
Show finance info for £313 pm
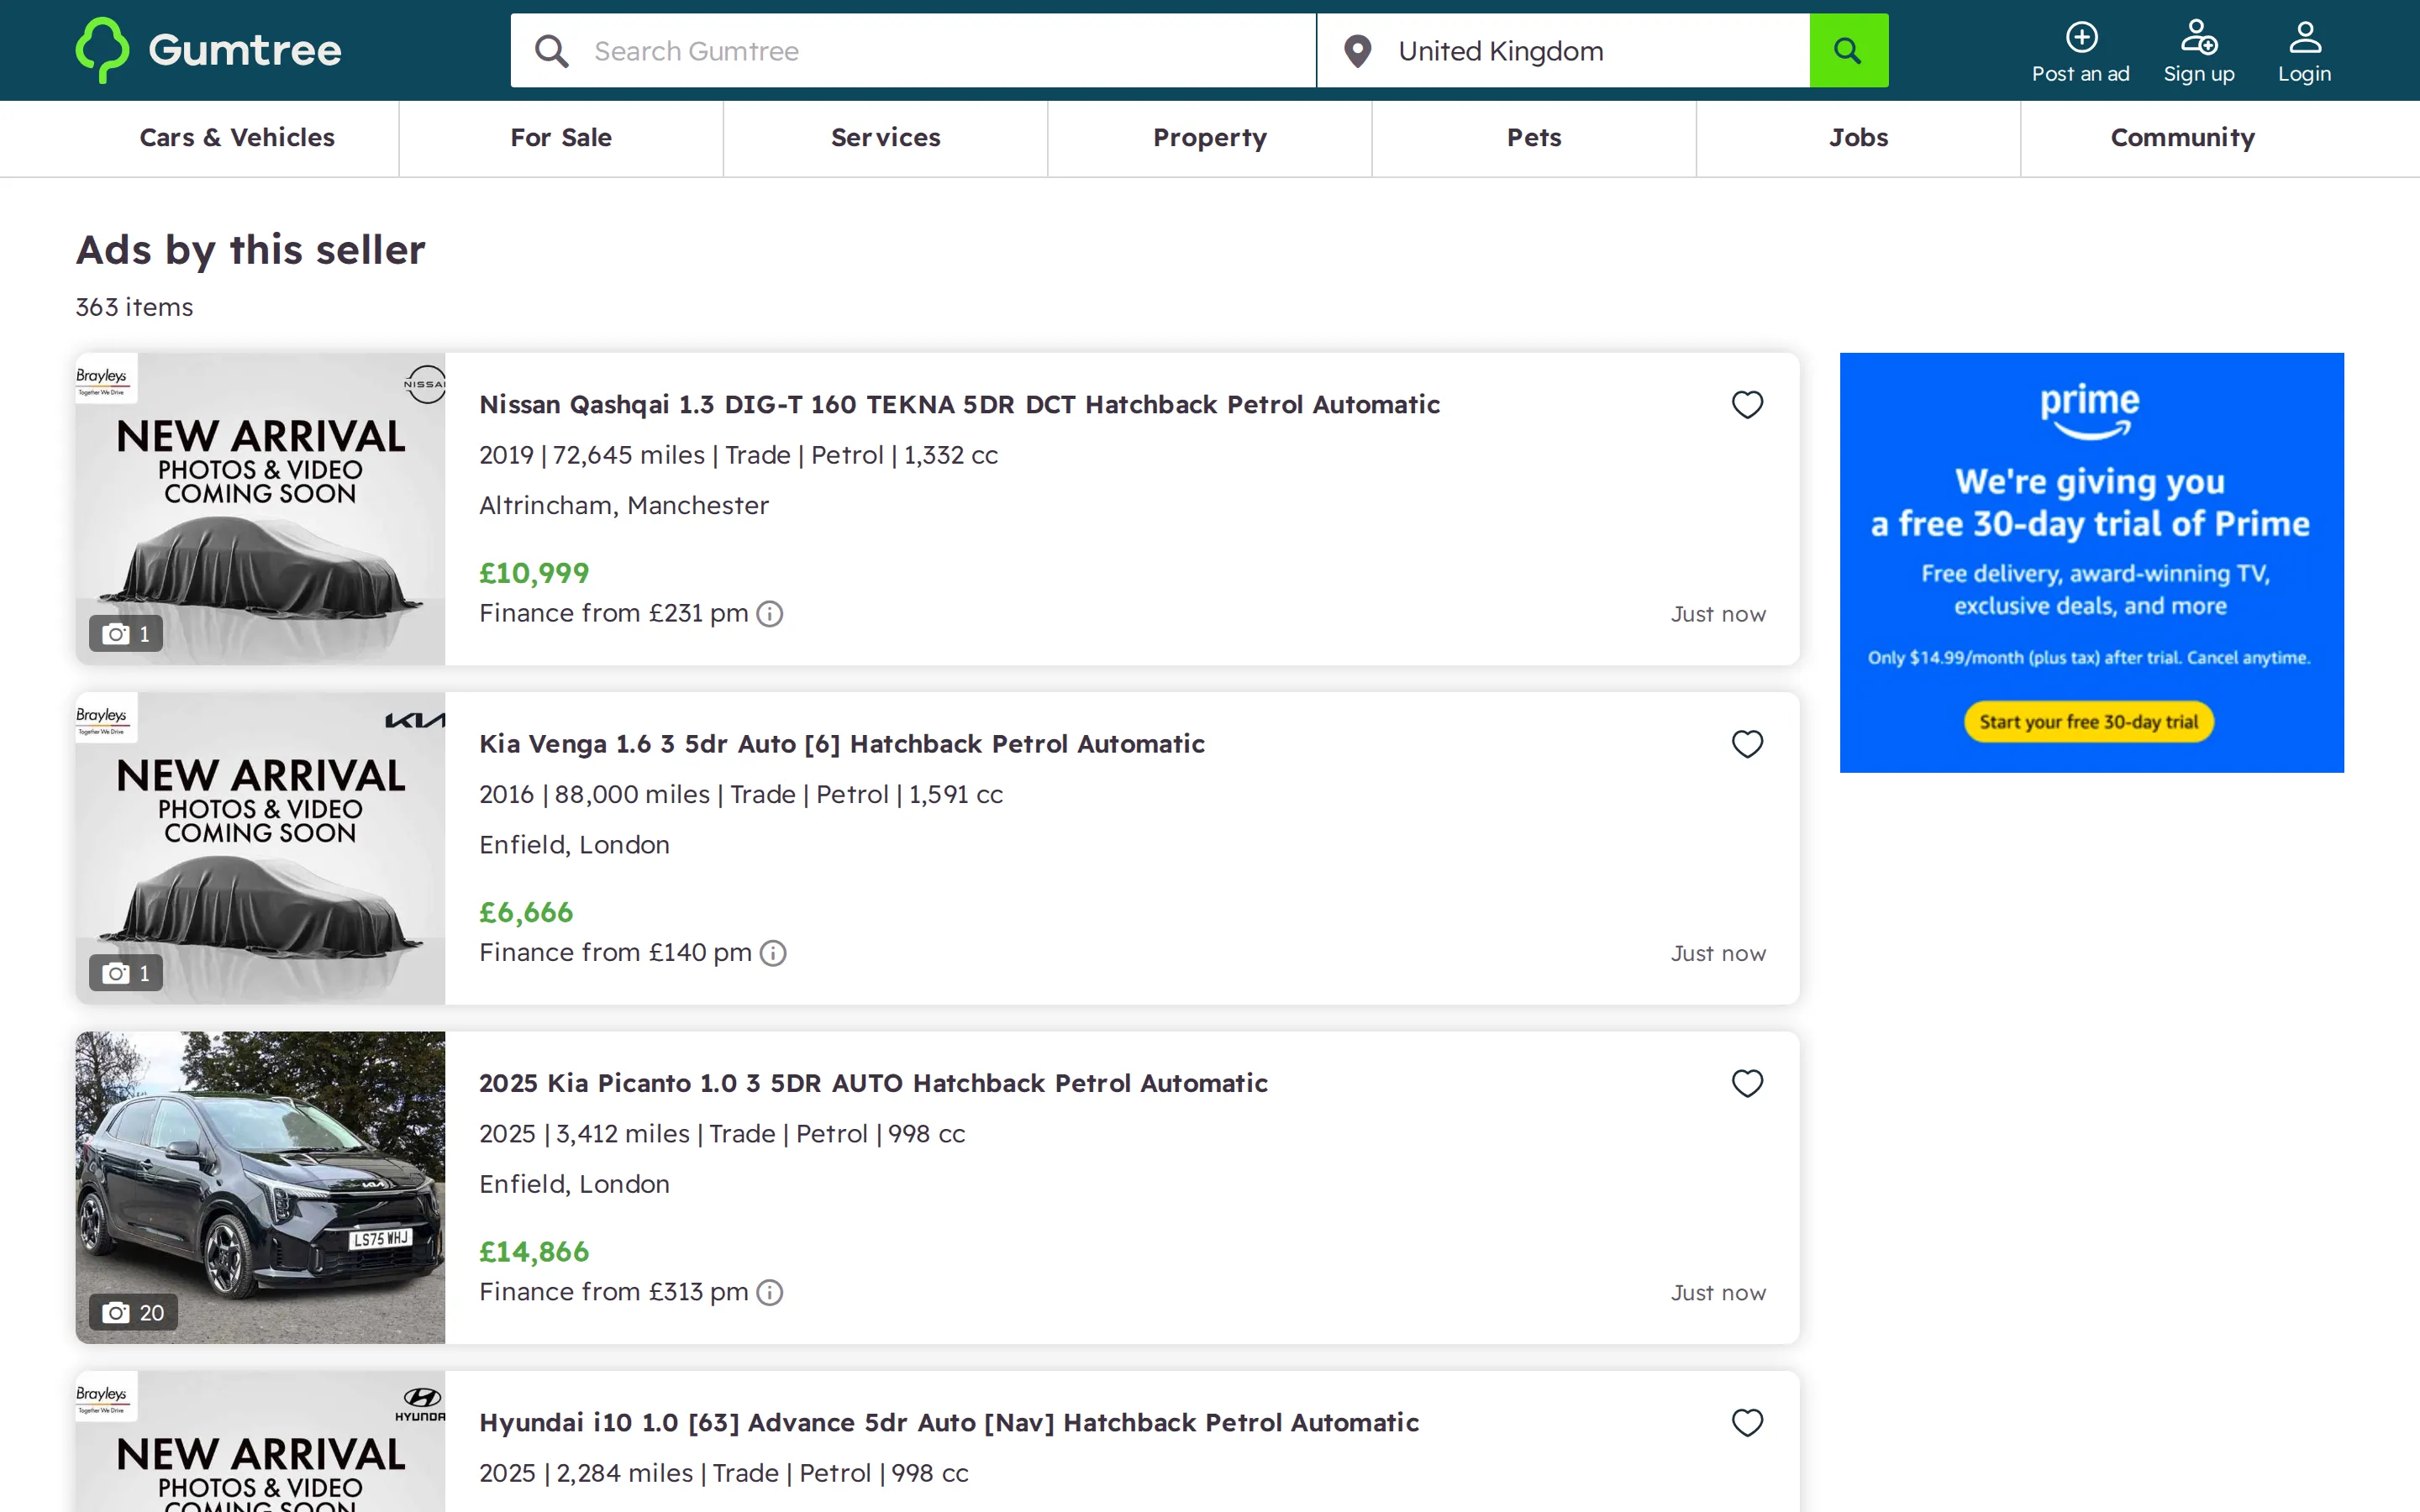pos(769,1293)
